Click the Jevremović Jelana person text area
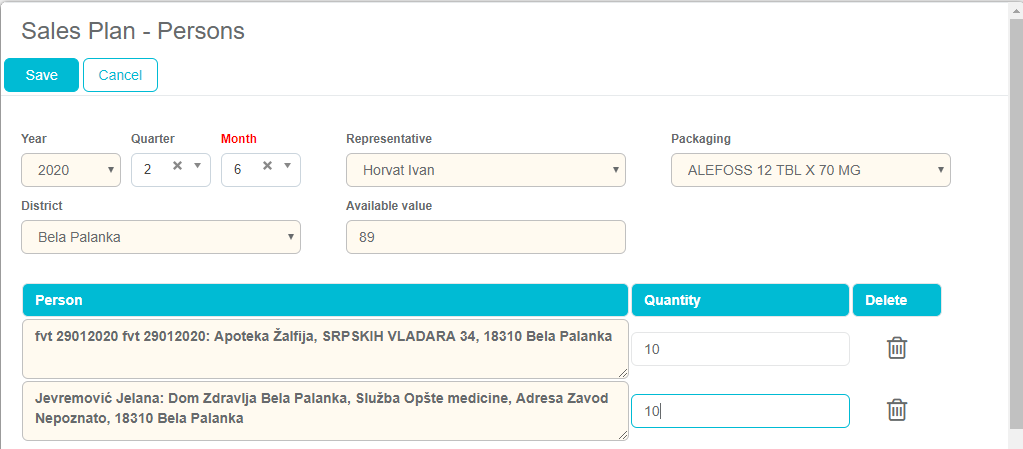This screenshot has width=1023, height=449. tap(324, 410)
